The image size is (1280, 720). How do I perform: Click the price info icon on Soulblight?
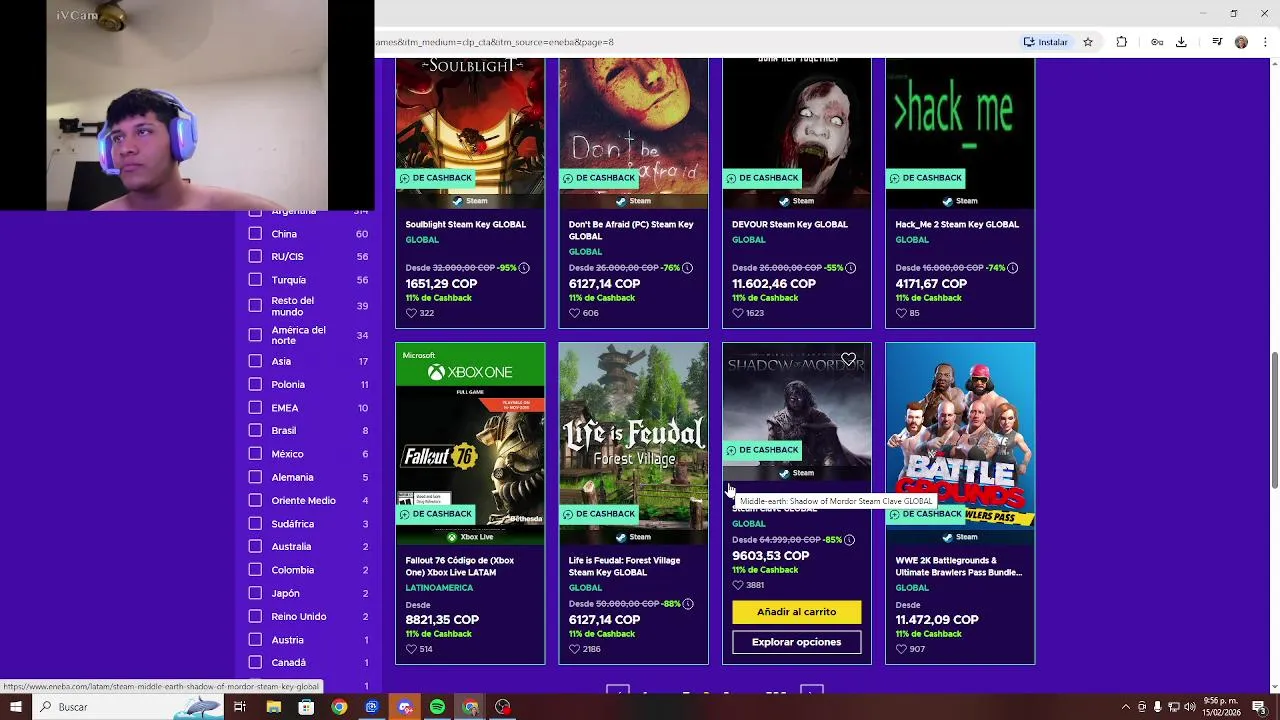point(523,268)
